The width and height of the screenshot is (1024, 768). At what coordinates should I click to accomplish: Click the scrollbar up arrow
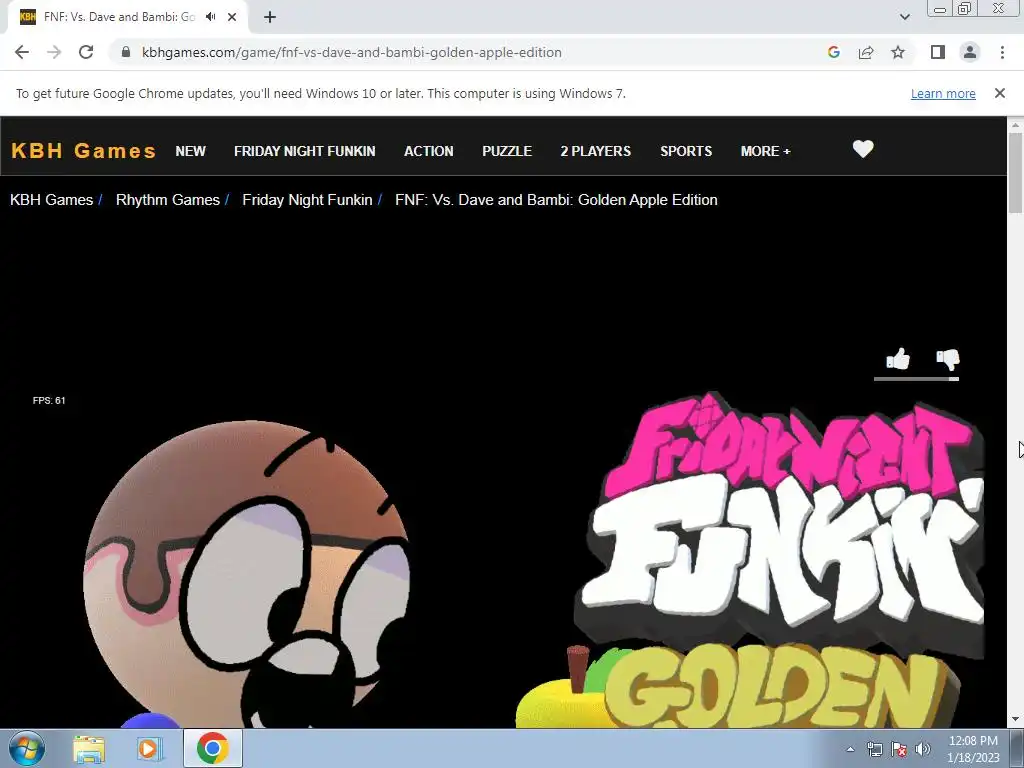tap(1015, 123)
